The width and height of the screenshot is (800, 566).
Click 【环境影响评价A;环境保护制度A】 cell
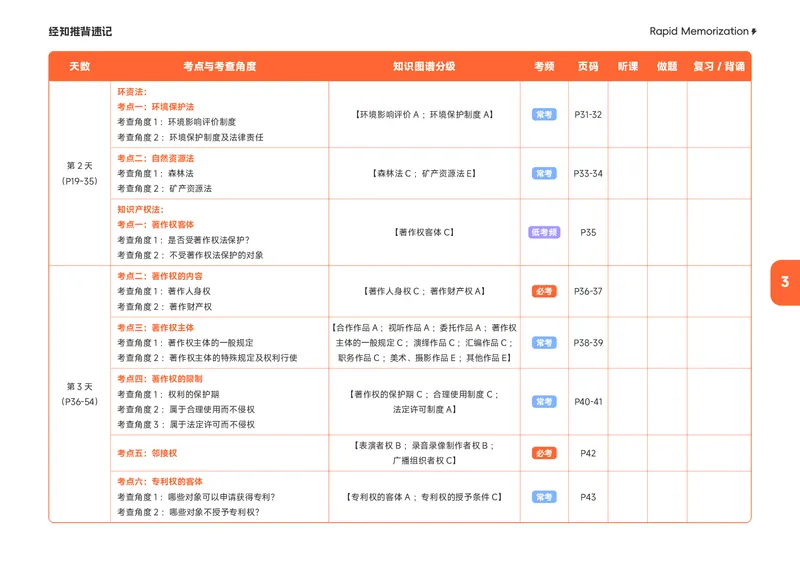click(x=424, y=115)
